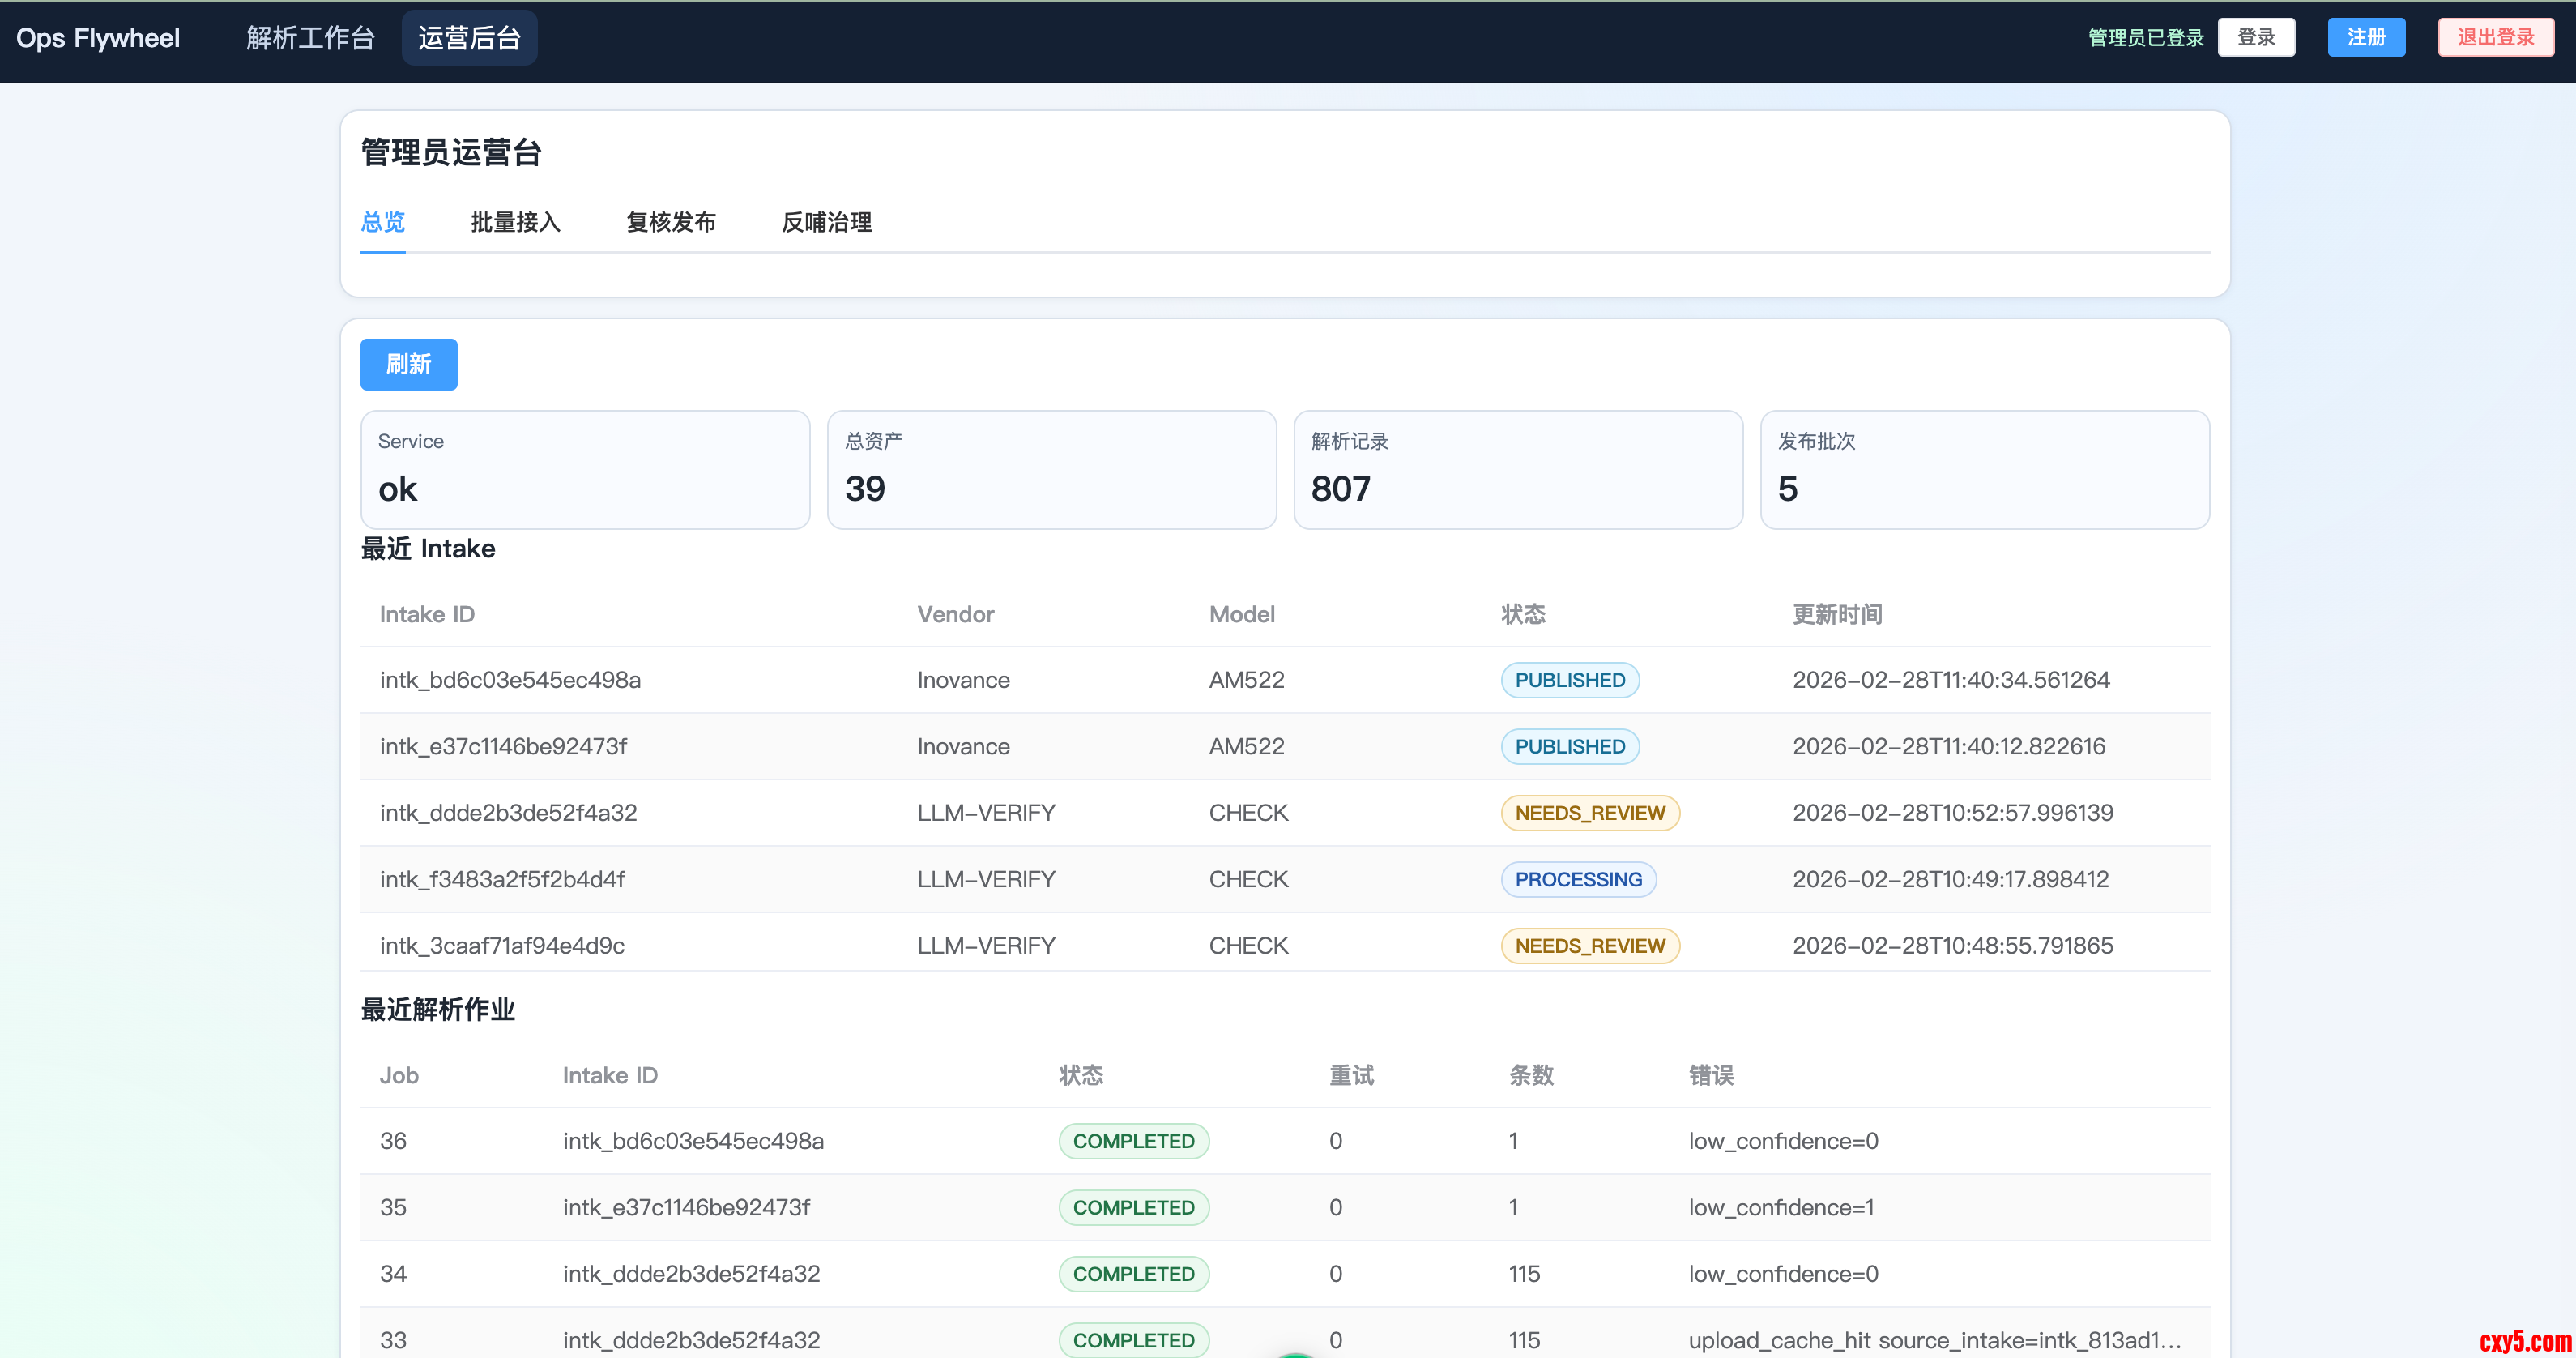
Task: Switch to the 总览 tab
Action: pyautogui.click(x=383, y=222)
